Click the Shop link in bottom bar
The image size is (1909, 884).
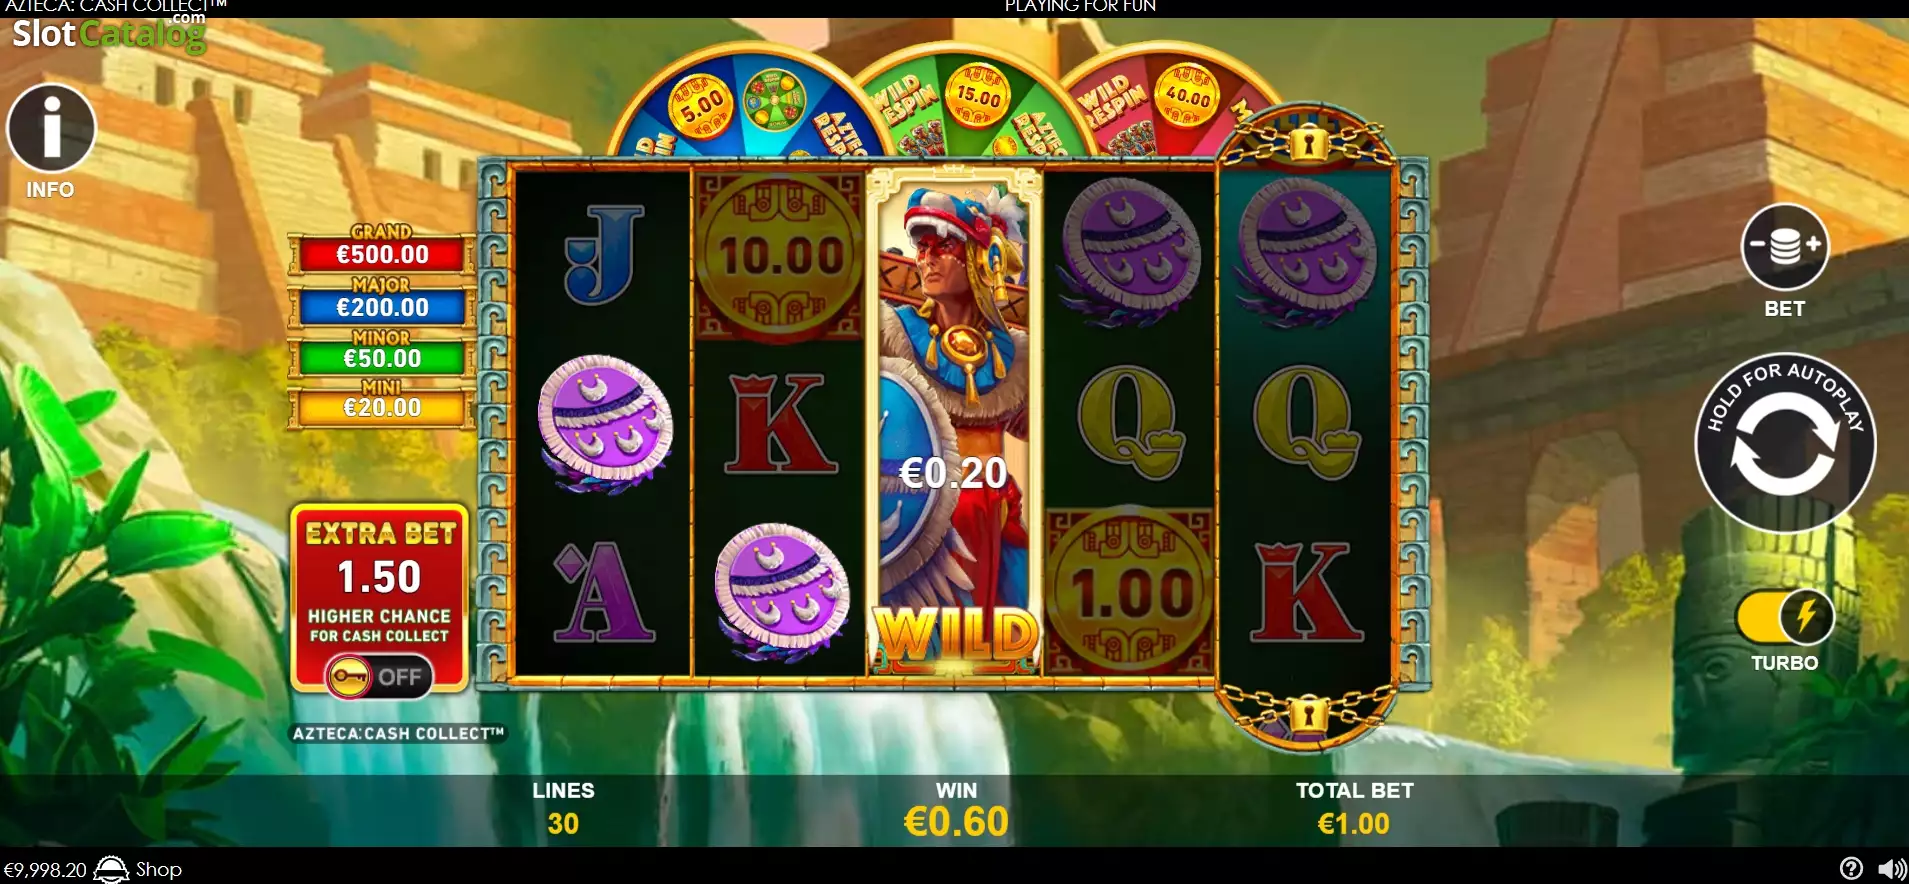click(x=159, y=869)
